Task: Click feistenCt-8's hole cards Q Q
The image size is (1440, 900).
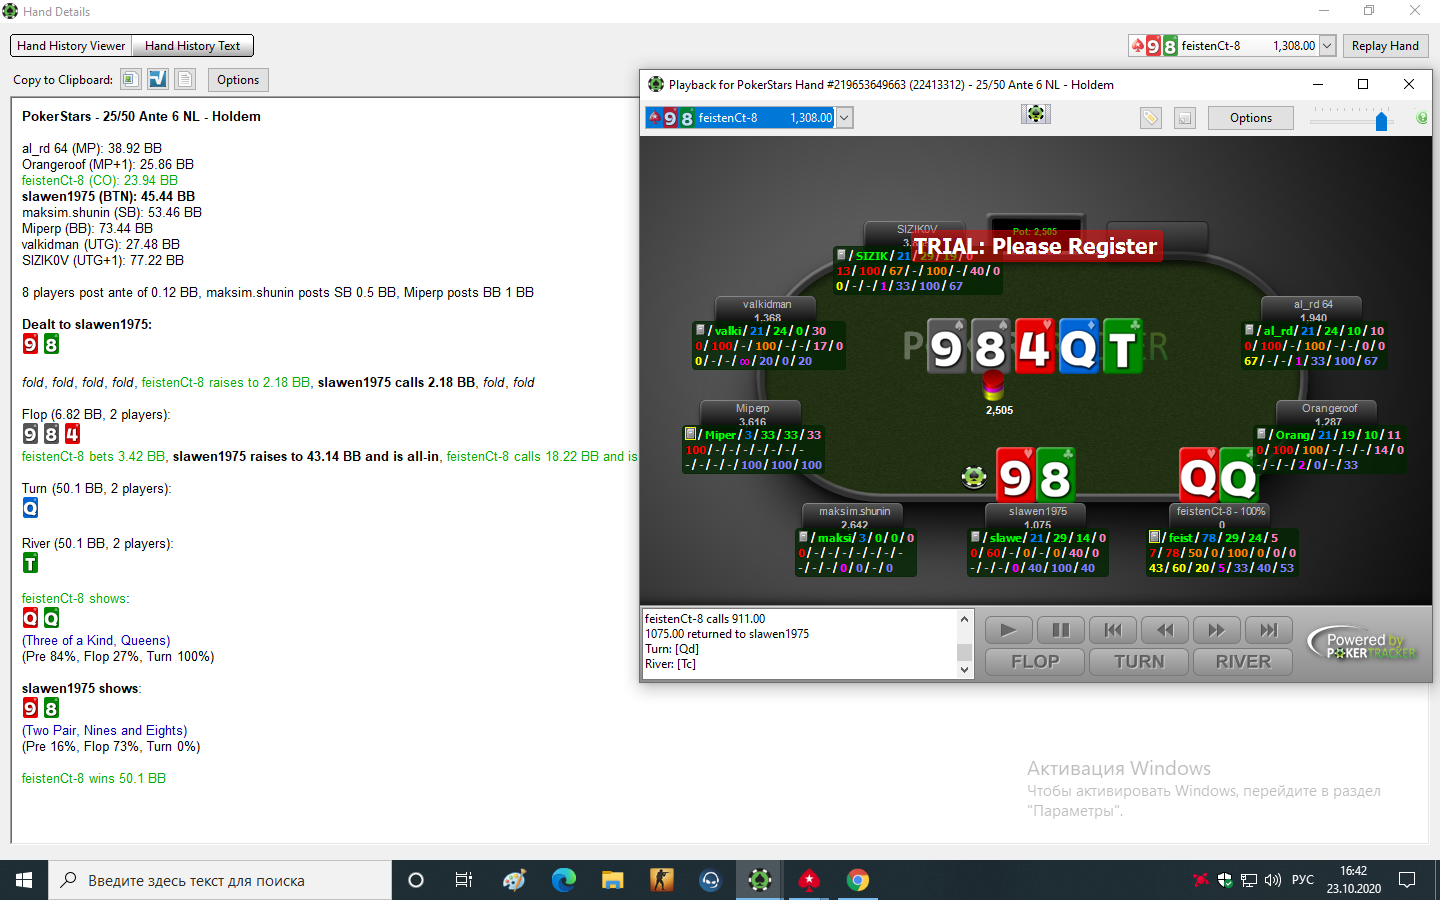Action: [1218, 474]
